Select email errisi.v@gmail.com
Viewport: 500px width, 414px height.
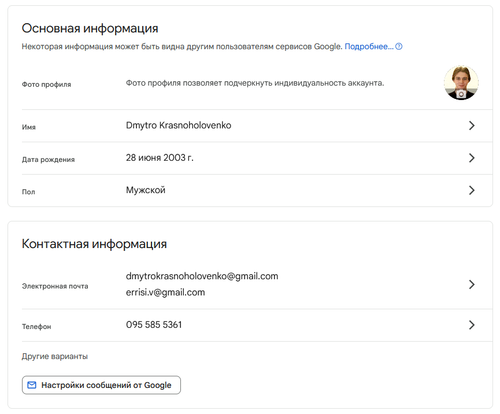point(165,292)
